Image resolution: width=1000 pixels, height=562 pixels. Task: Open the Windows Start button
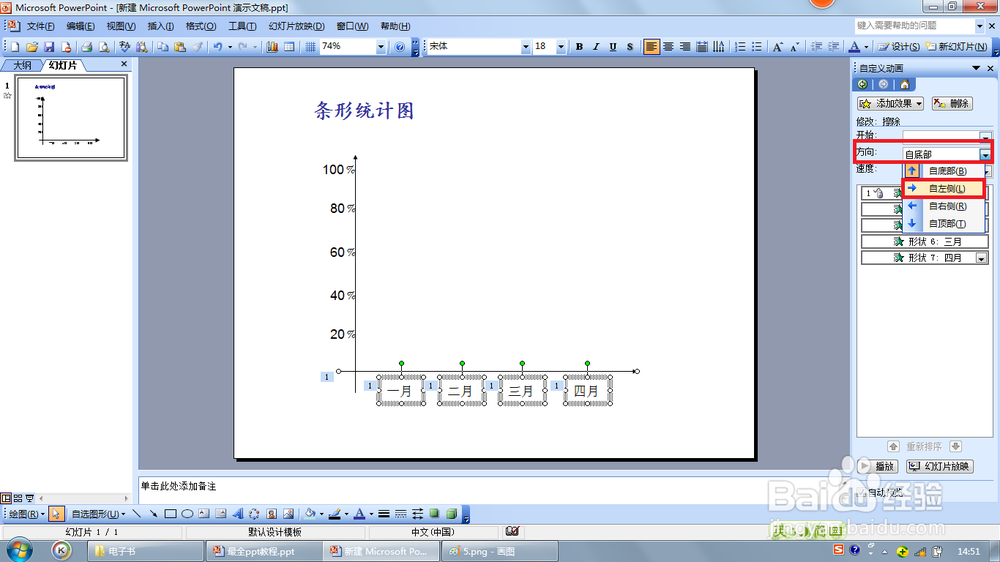click(20, 551)
